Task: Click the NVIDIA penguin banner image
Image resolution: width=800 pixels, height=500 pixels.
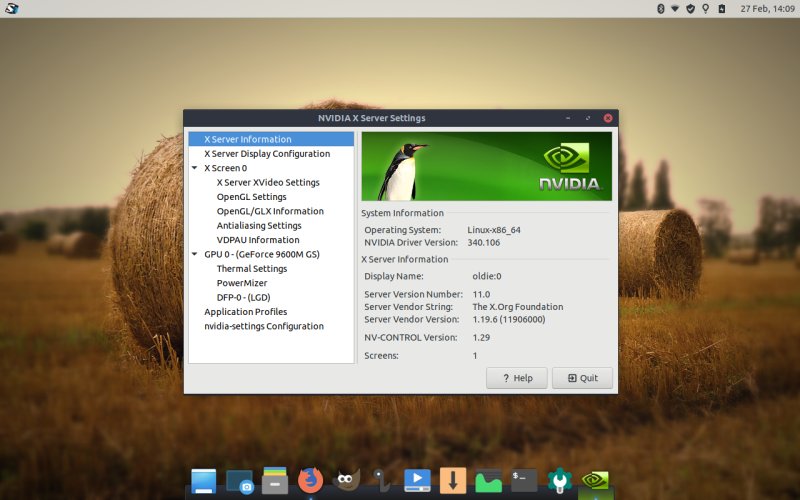Action: 486,166
